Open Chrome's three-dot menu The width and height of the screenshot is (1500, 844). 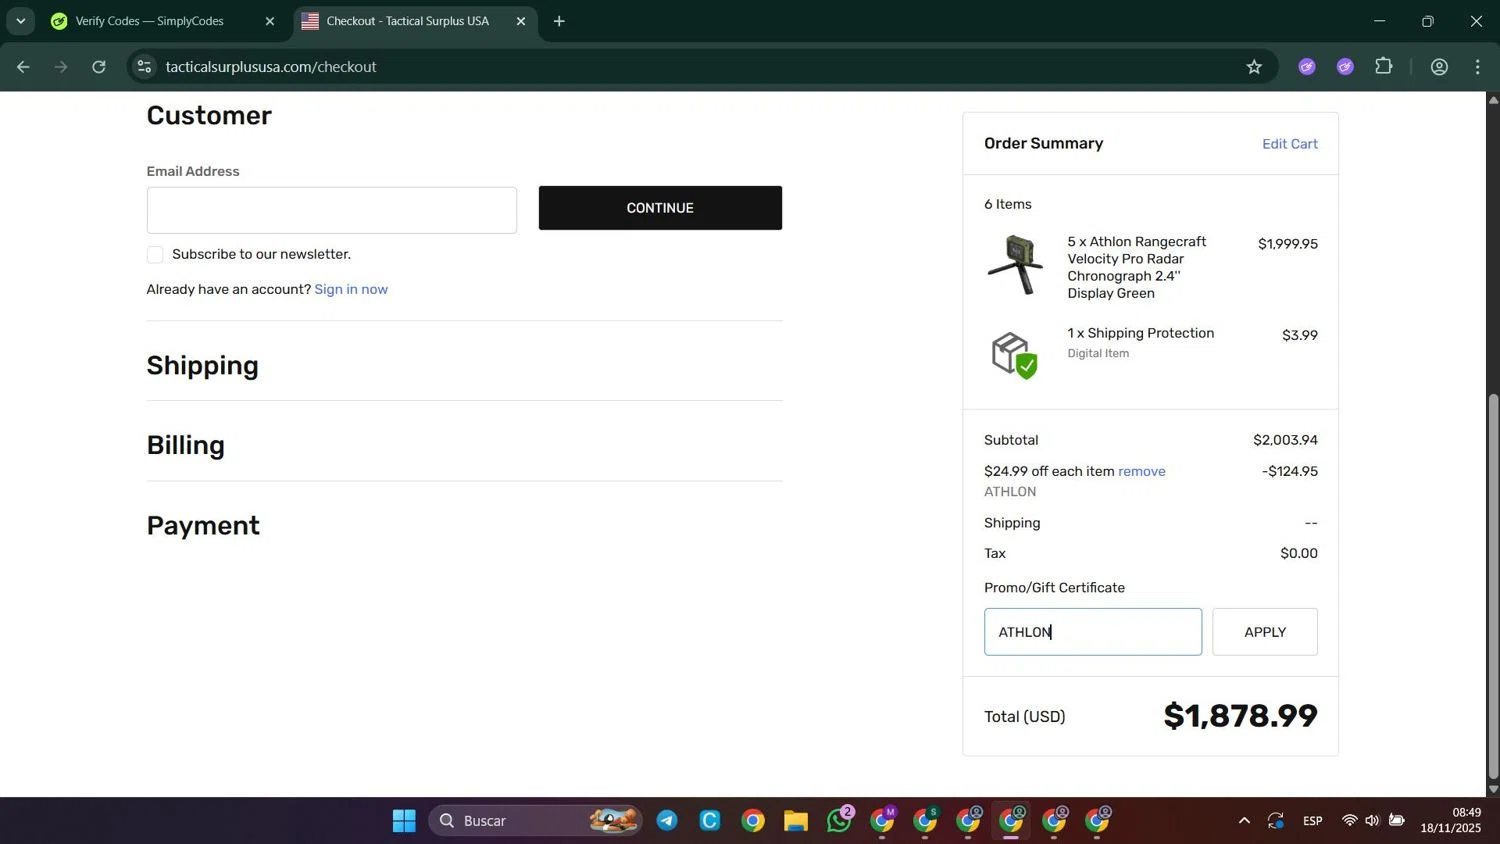coord(1477,67)
